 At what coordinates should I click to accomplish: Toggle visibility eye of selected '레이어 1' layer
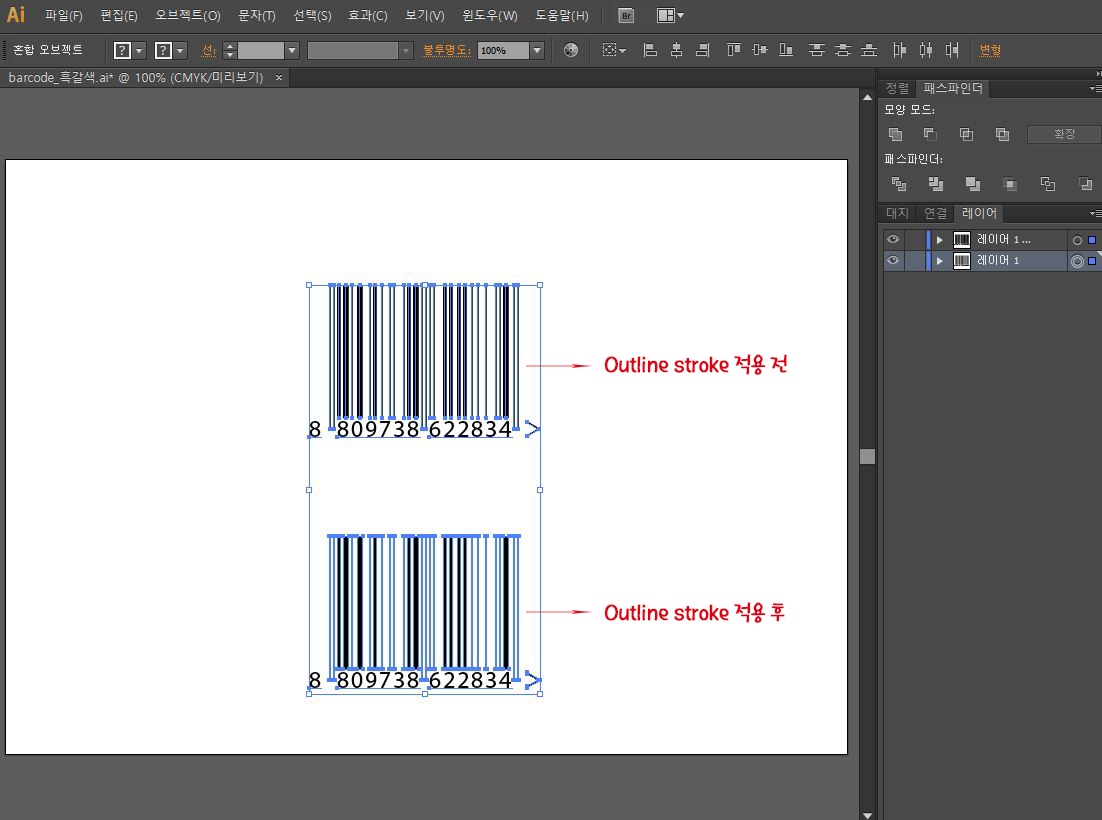pyautogui.click(x=893, y=261)
